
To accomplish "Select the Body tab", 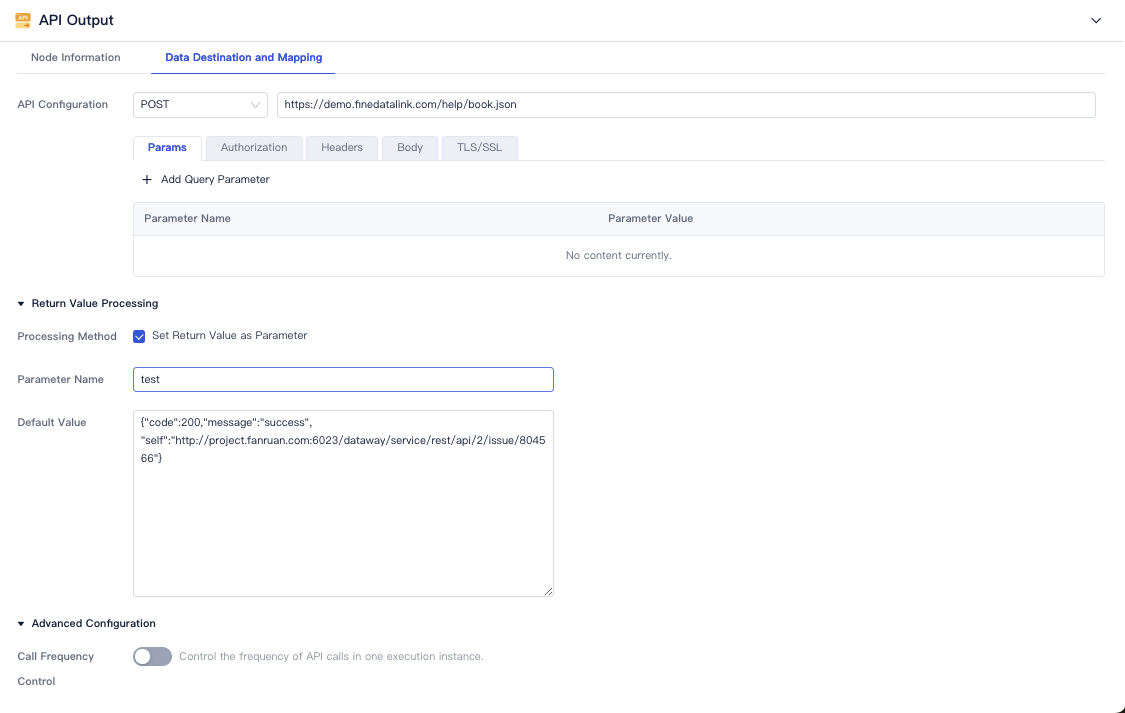I will pos(409,147).
